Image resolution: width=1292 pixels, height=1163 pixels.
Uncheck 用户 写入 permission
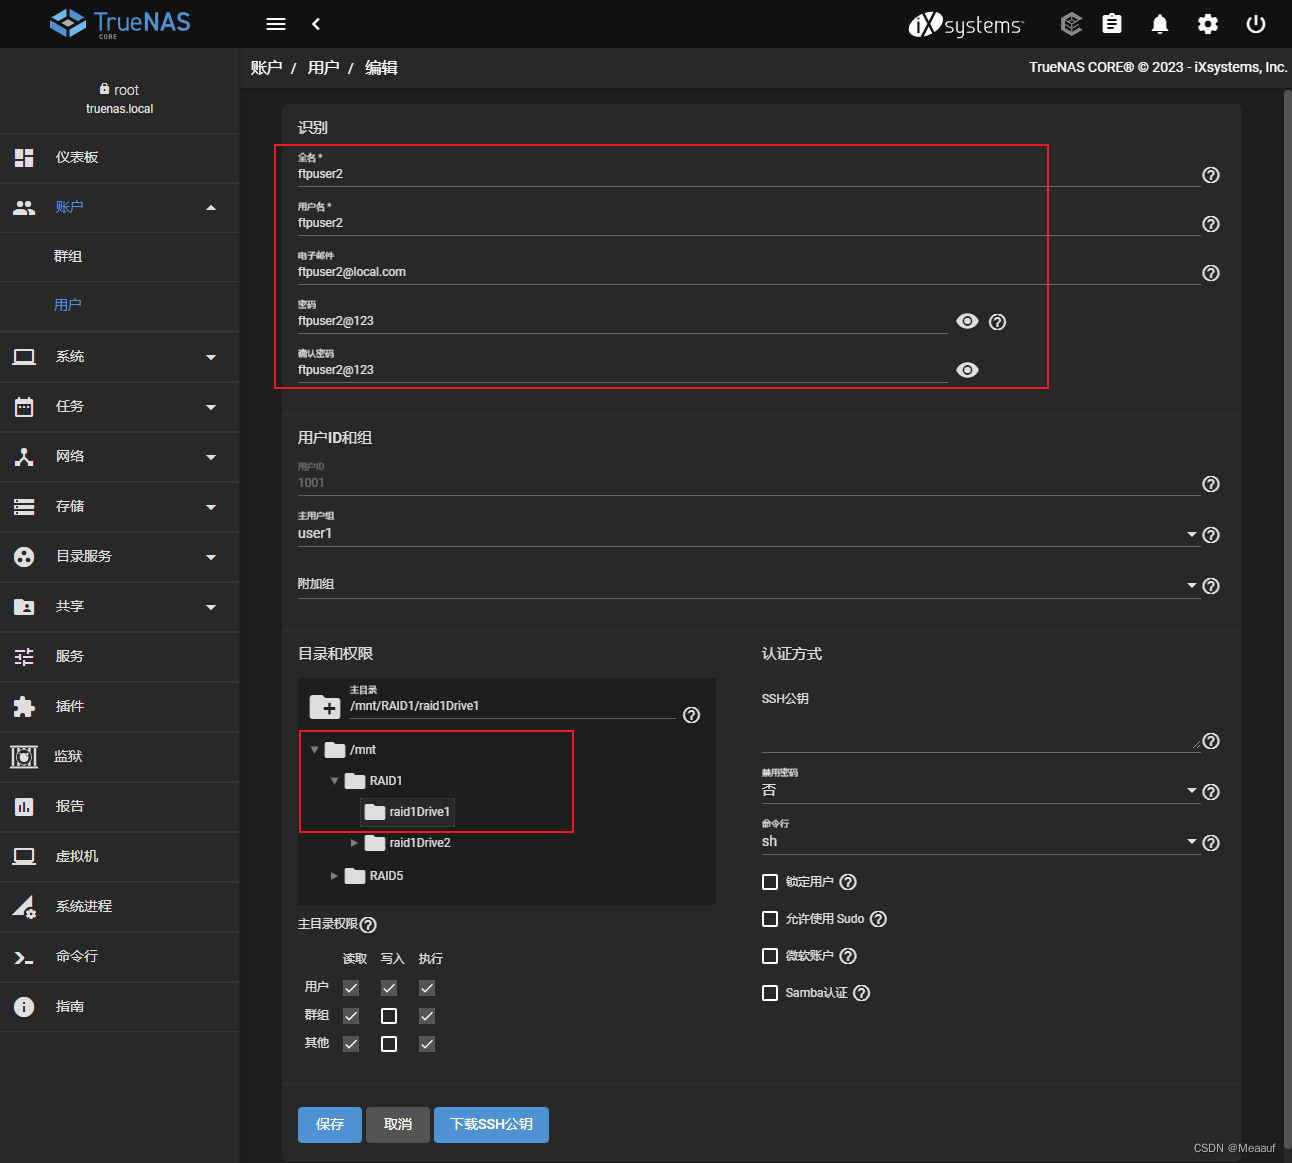point(389,988)
